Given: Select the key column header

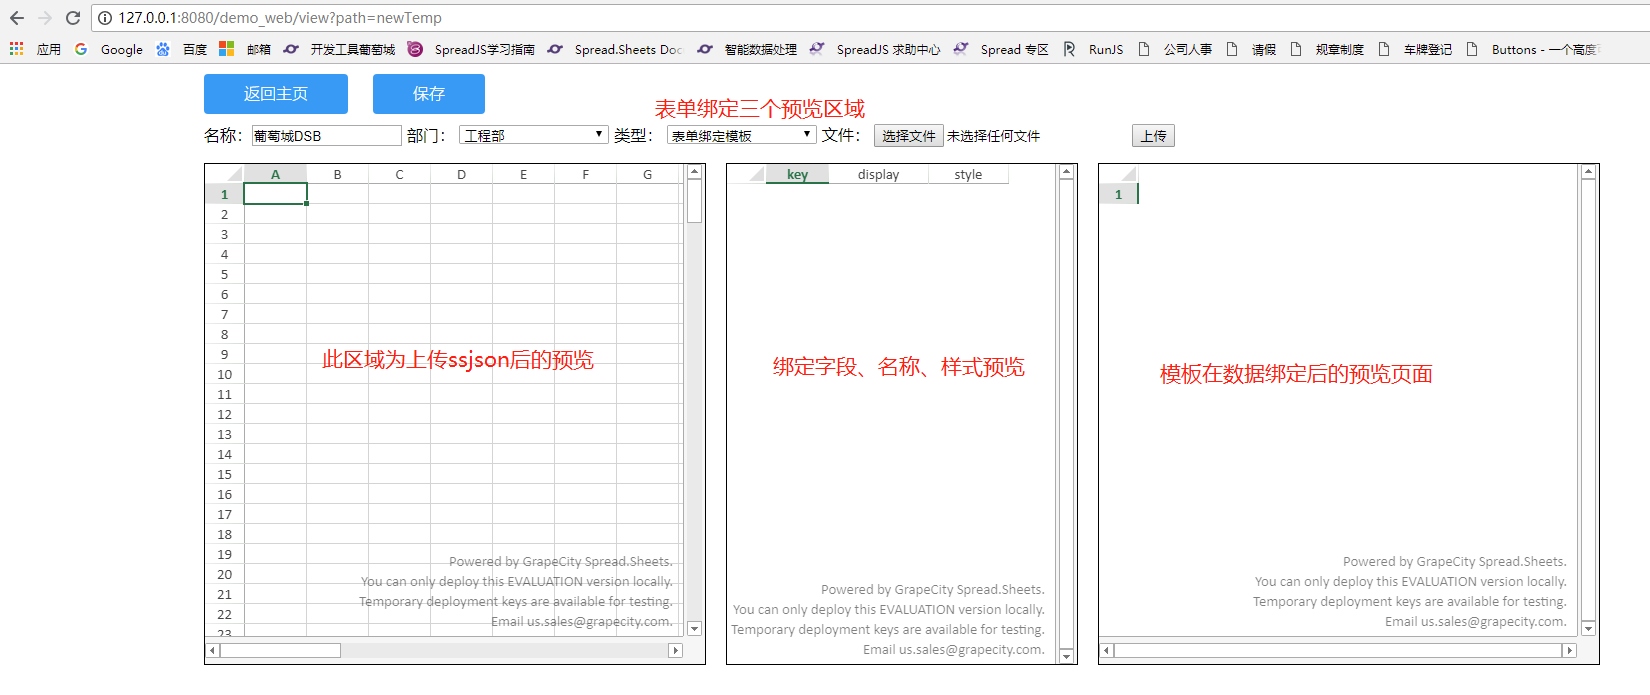Looking at the screenshot, I should (x=797, y=174).
